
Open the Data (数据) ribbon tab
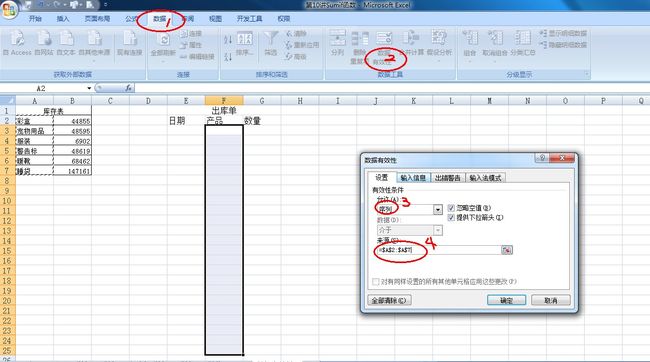point(160,19)
